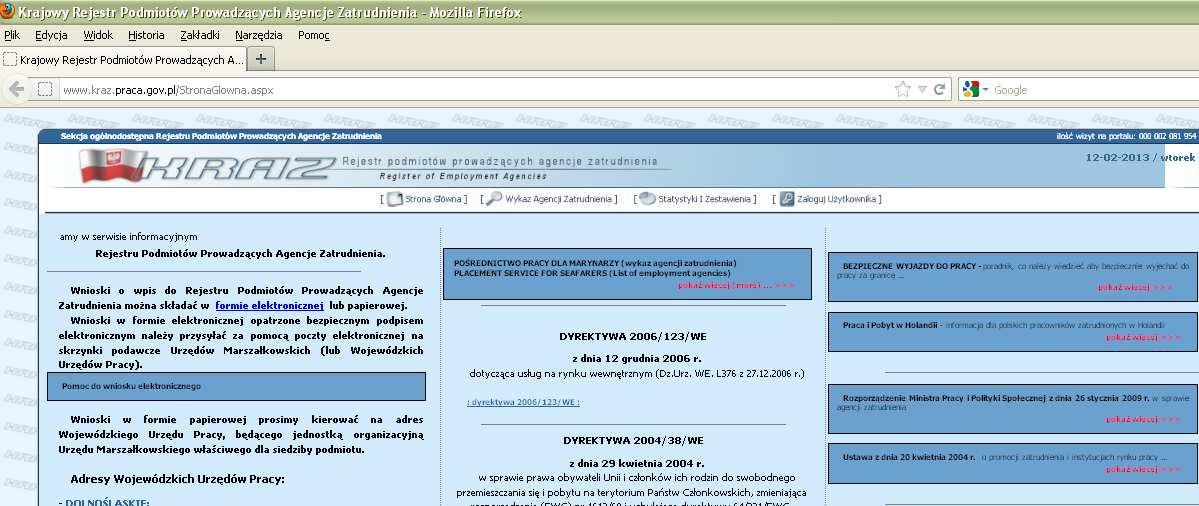Select the Krajowy Rejestr Podmiotów tab
The height and width of the screenshot is (506, 1199).
pos(124,59)
